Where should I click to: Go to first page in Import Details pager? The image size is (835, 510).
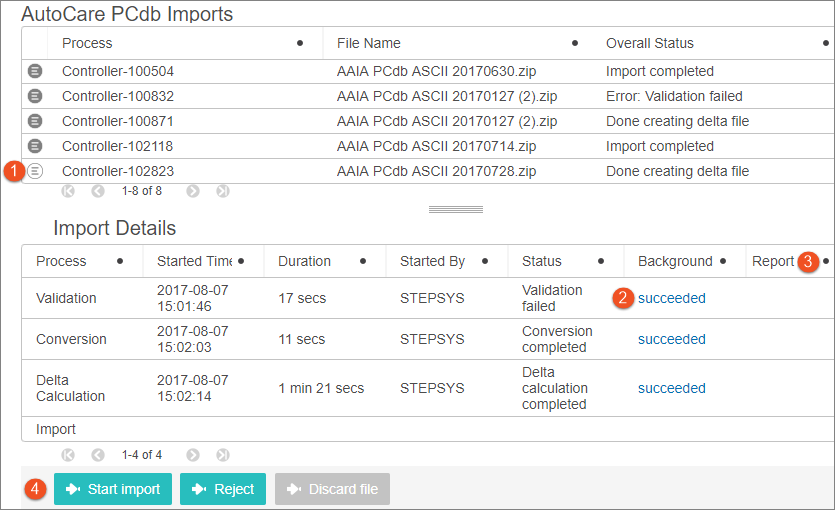click(x=68, y=455)
